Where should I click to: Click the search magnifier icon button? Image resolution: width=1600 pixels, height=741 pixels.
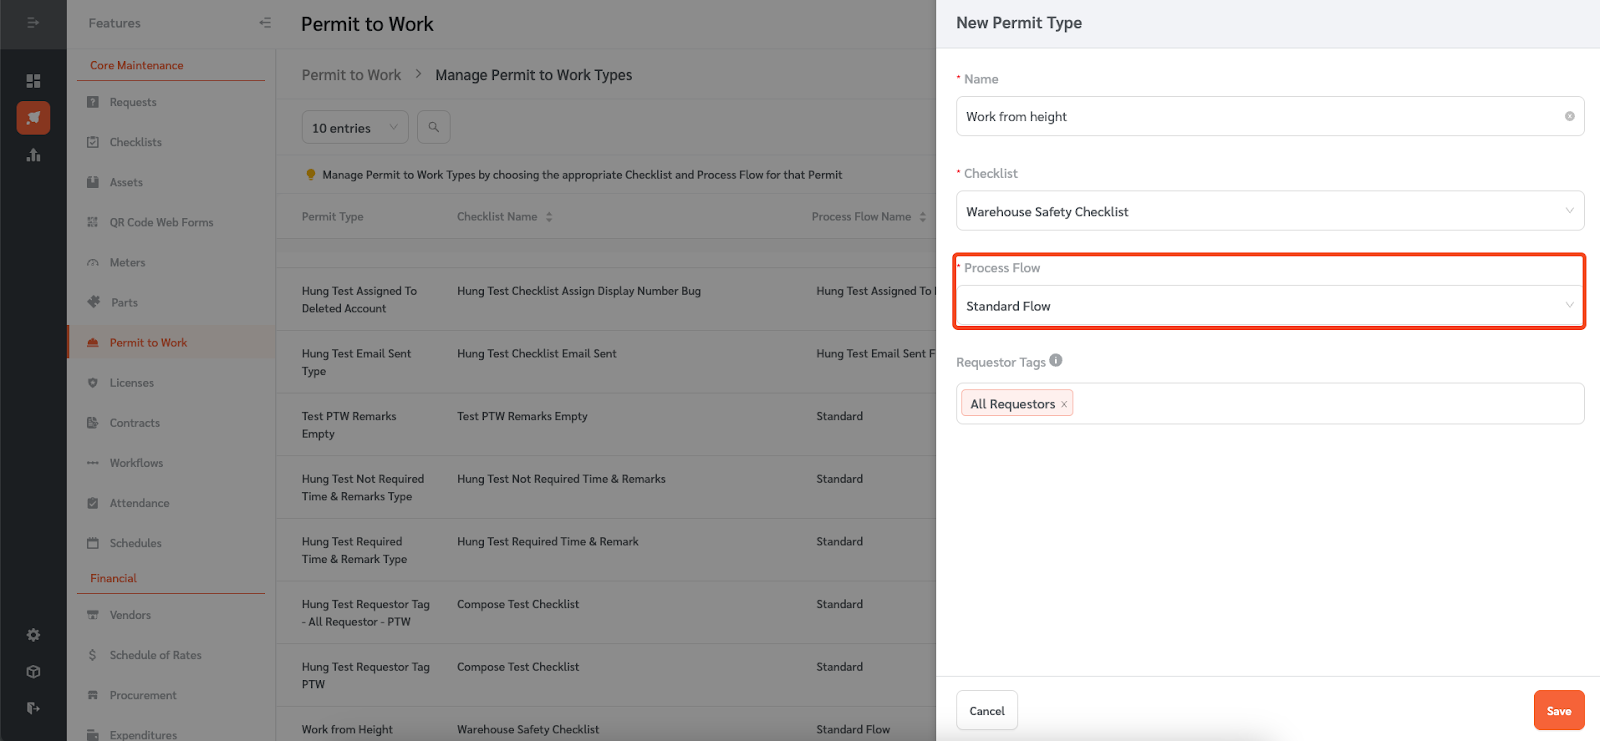point(434,127)
